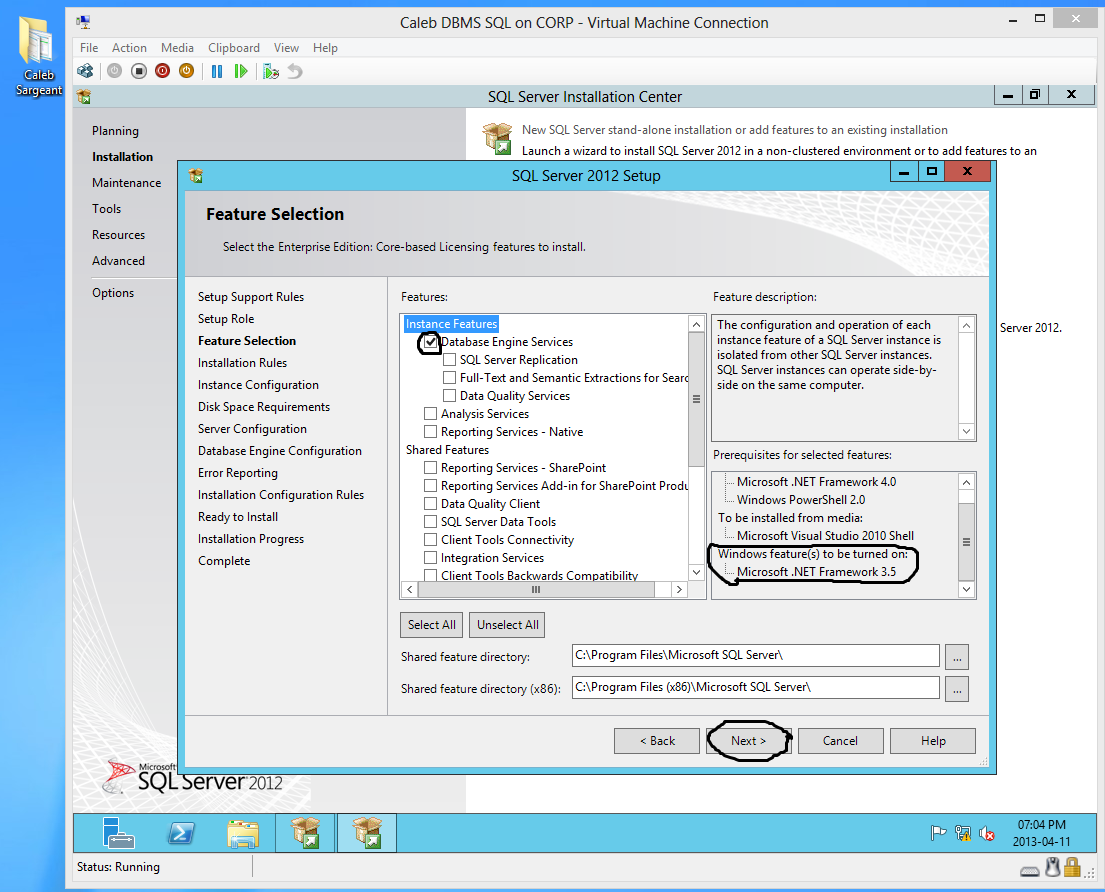1105x892 pixels.
Task: Click the Features list horizontal scroll thumb
Action: (x=536, y=590)
